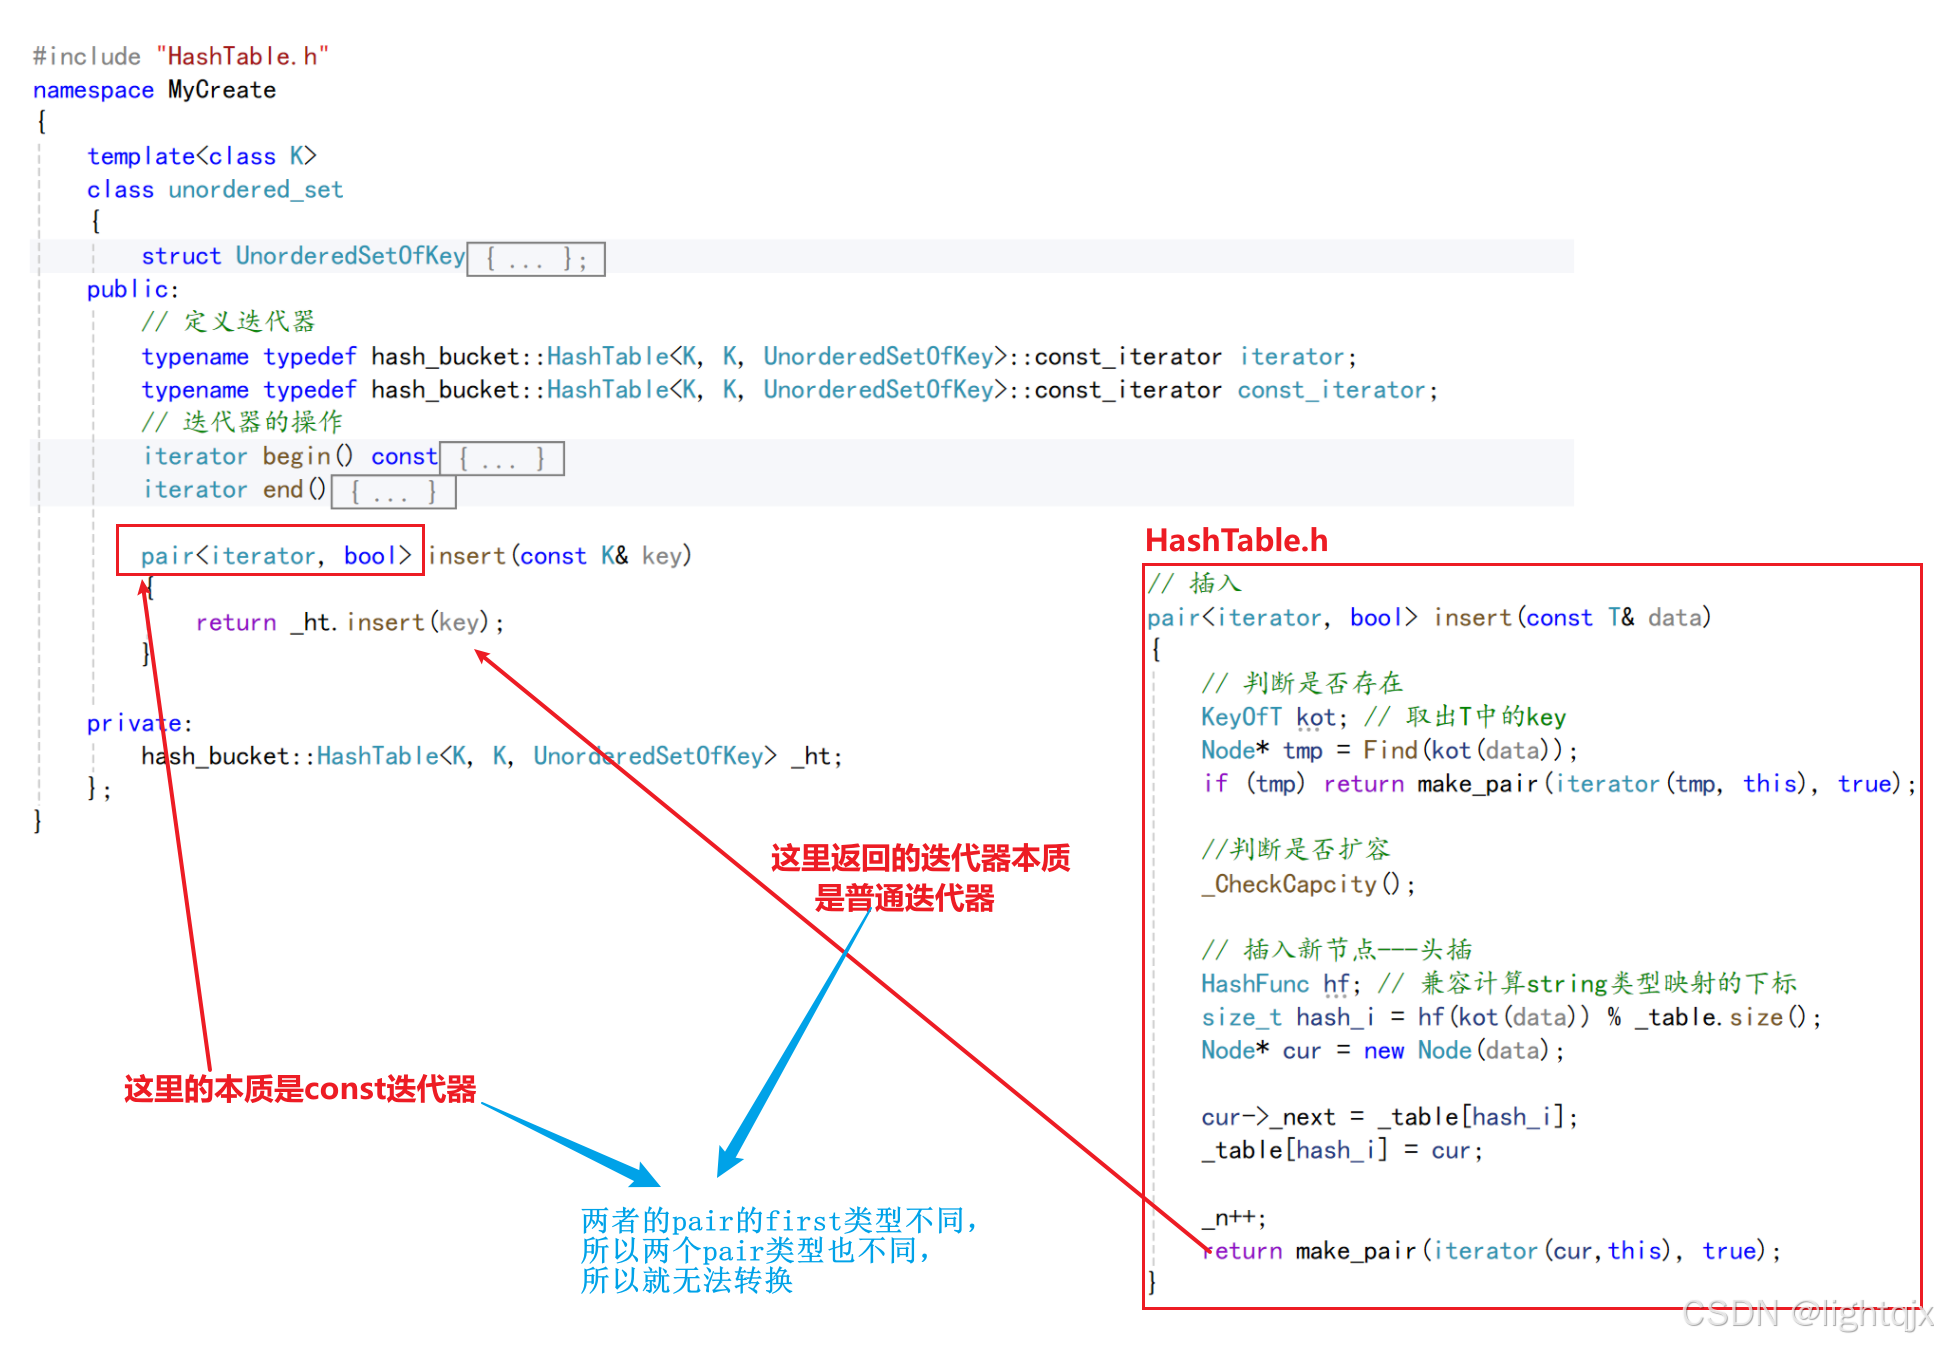Expand the collapsed end() function body

(393, 492)
